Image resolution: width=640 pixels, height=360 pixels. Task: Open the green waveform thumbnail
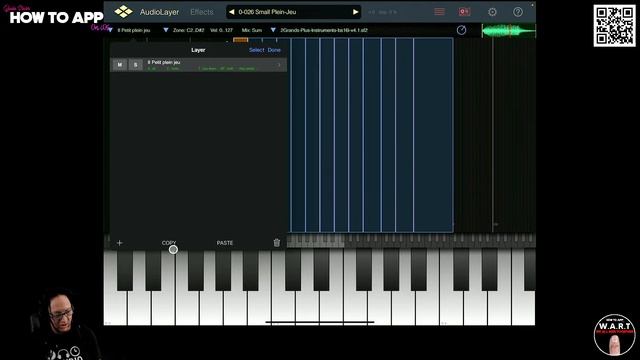tap(509, 31)
